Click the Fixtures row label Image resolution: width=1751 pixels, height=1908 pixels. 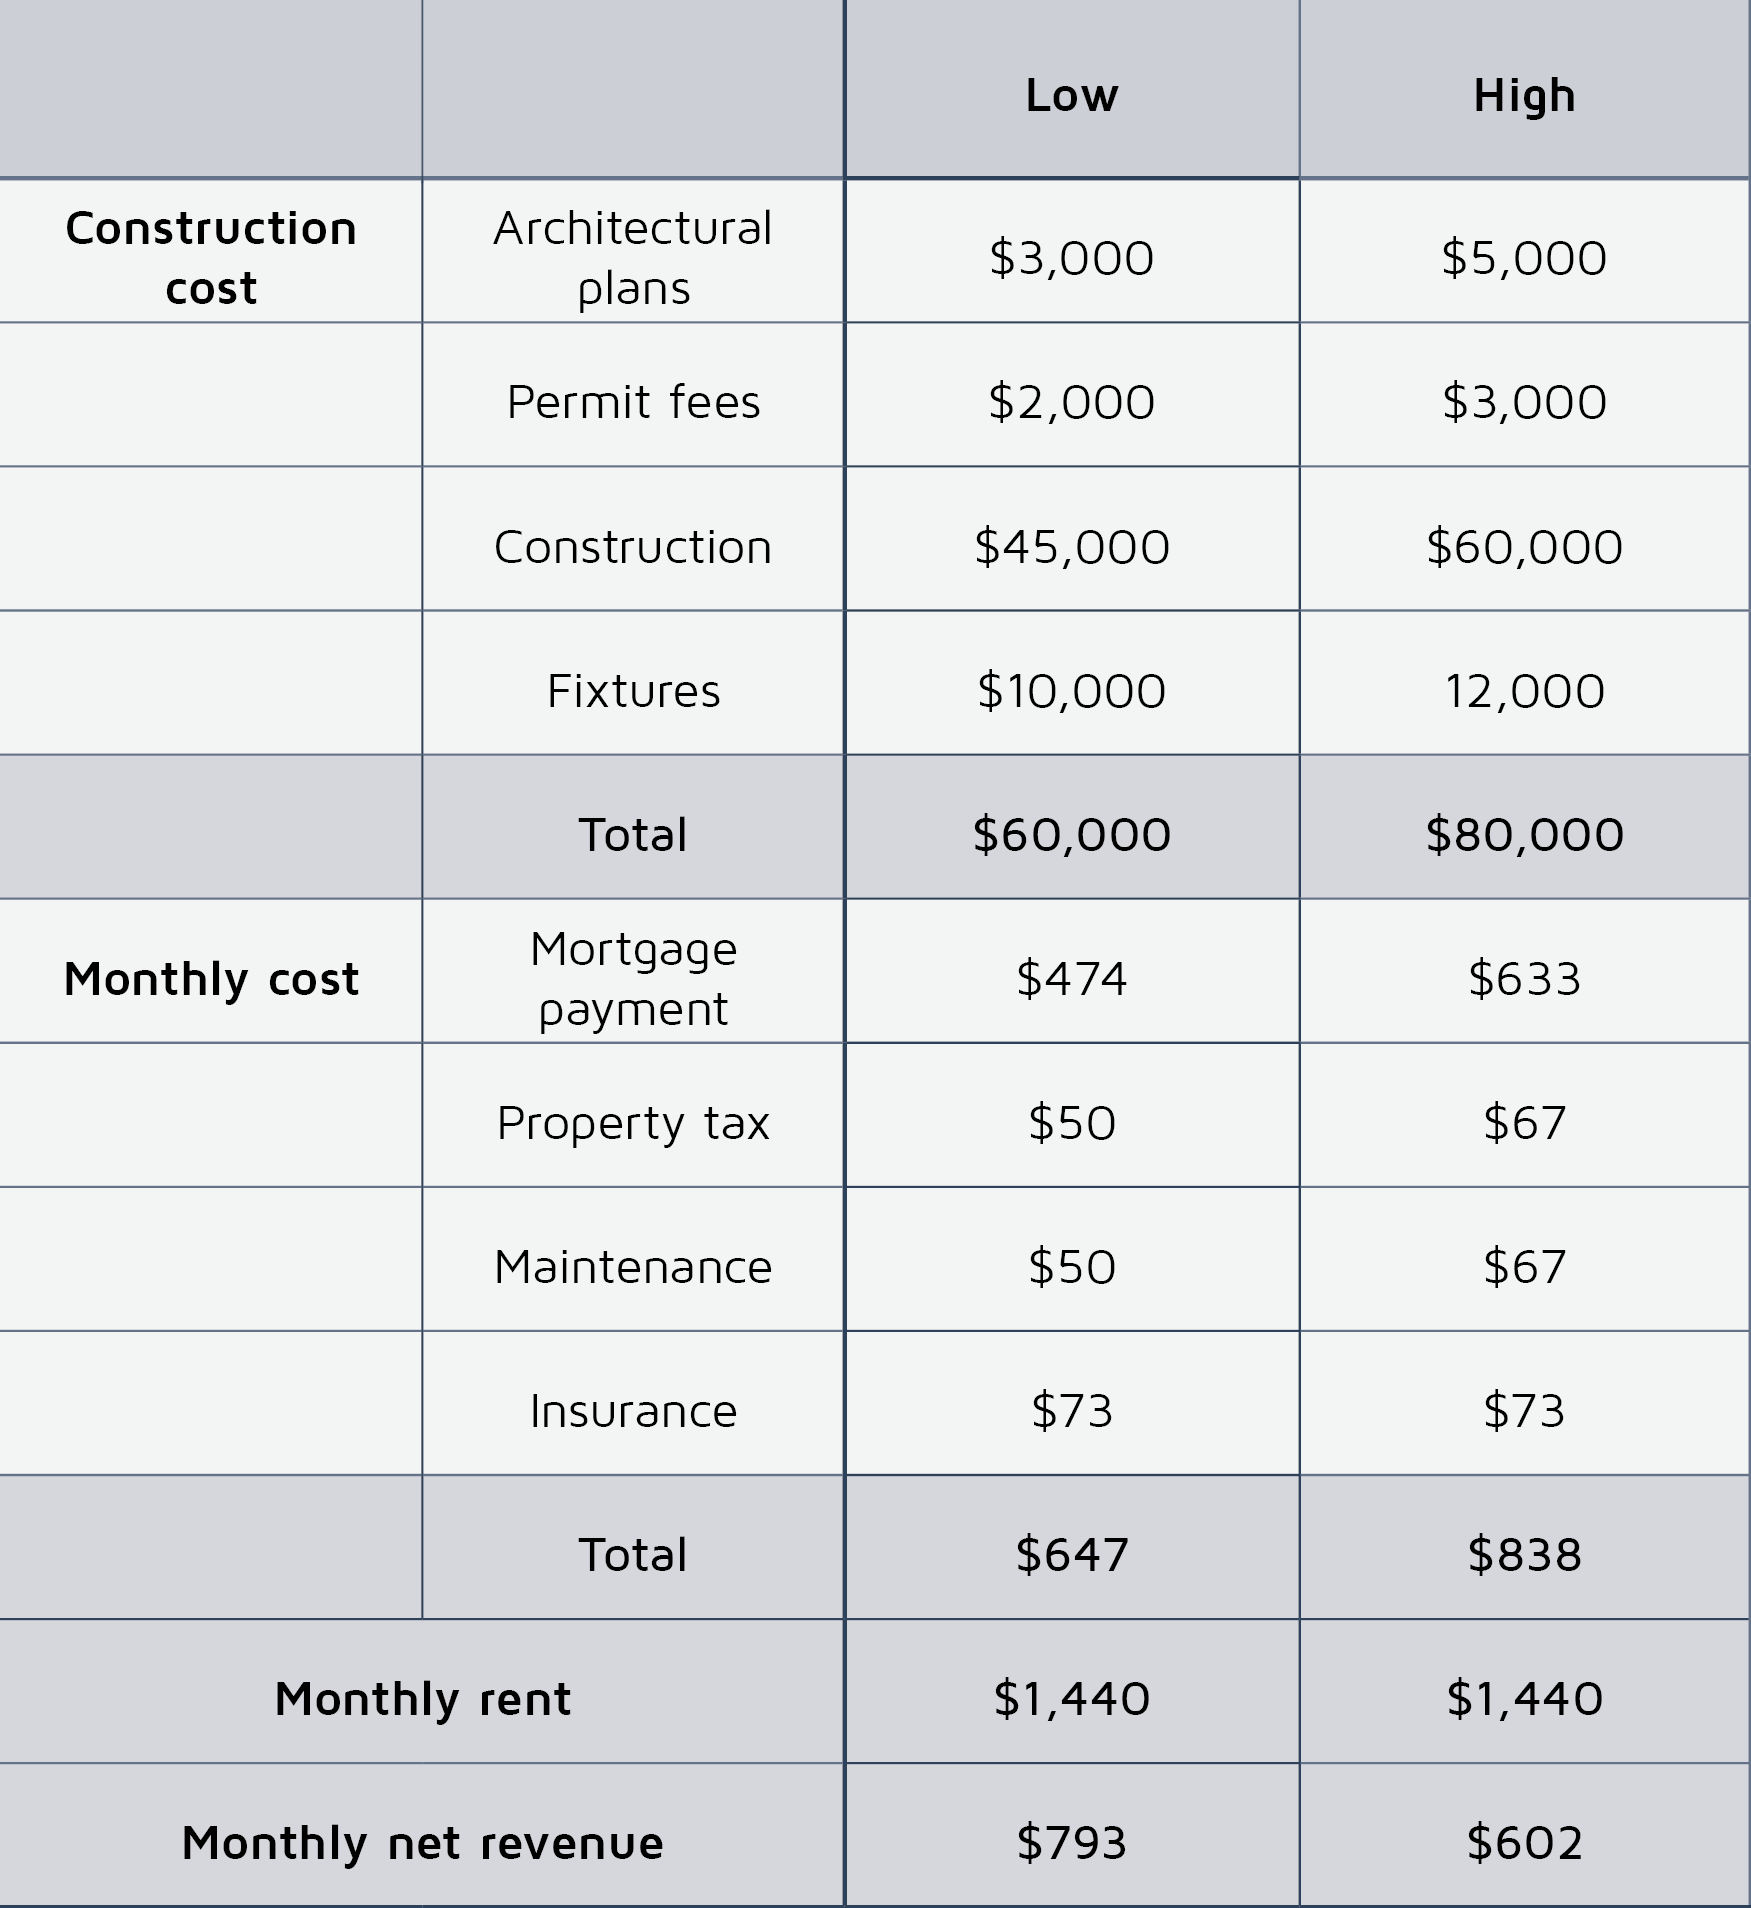(633, 691)
